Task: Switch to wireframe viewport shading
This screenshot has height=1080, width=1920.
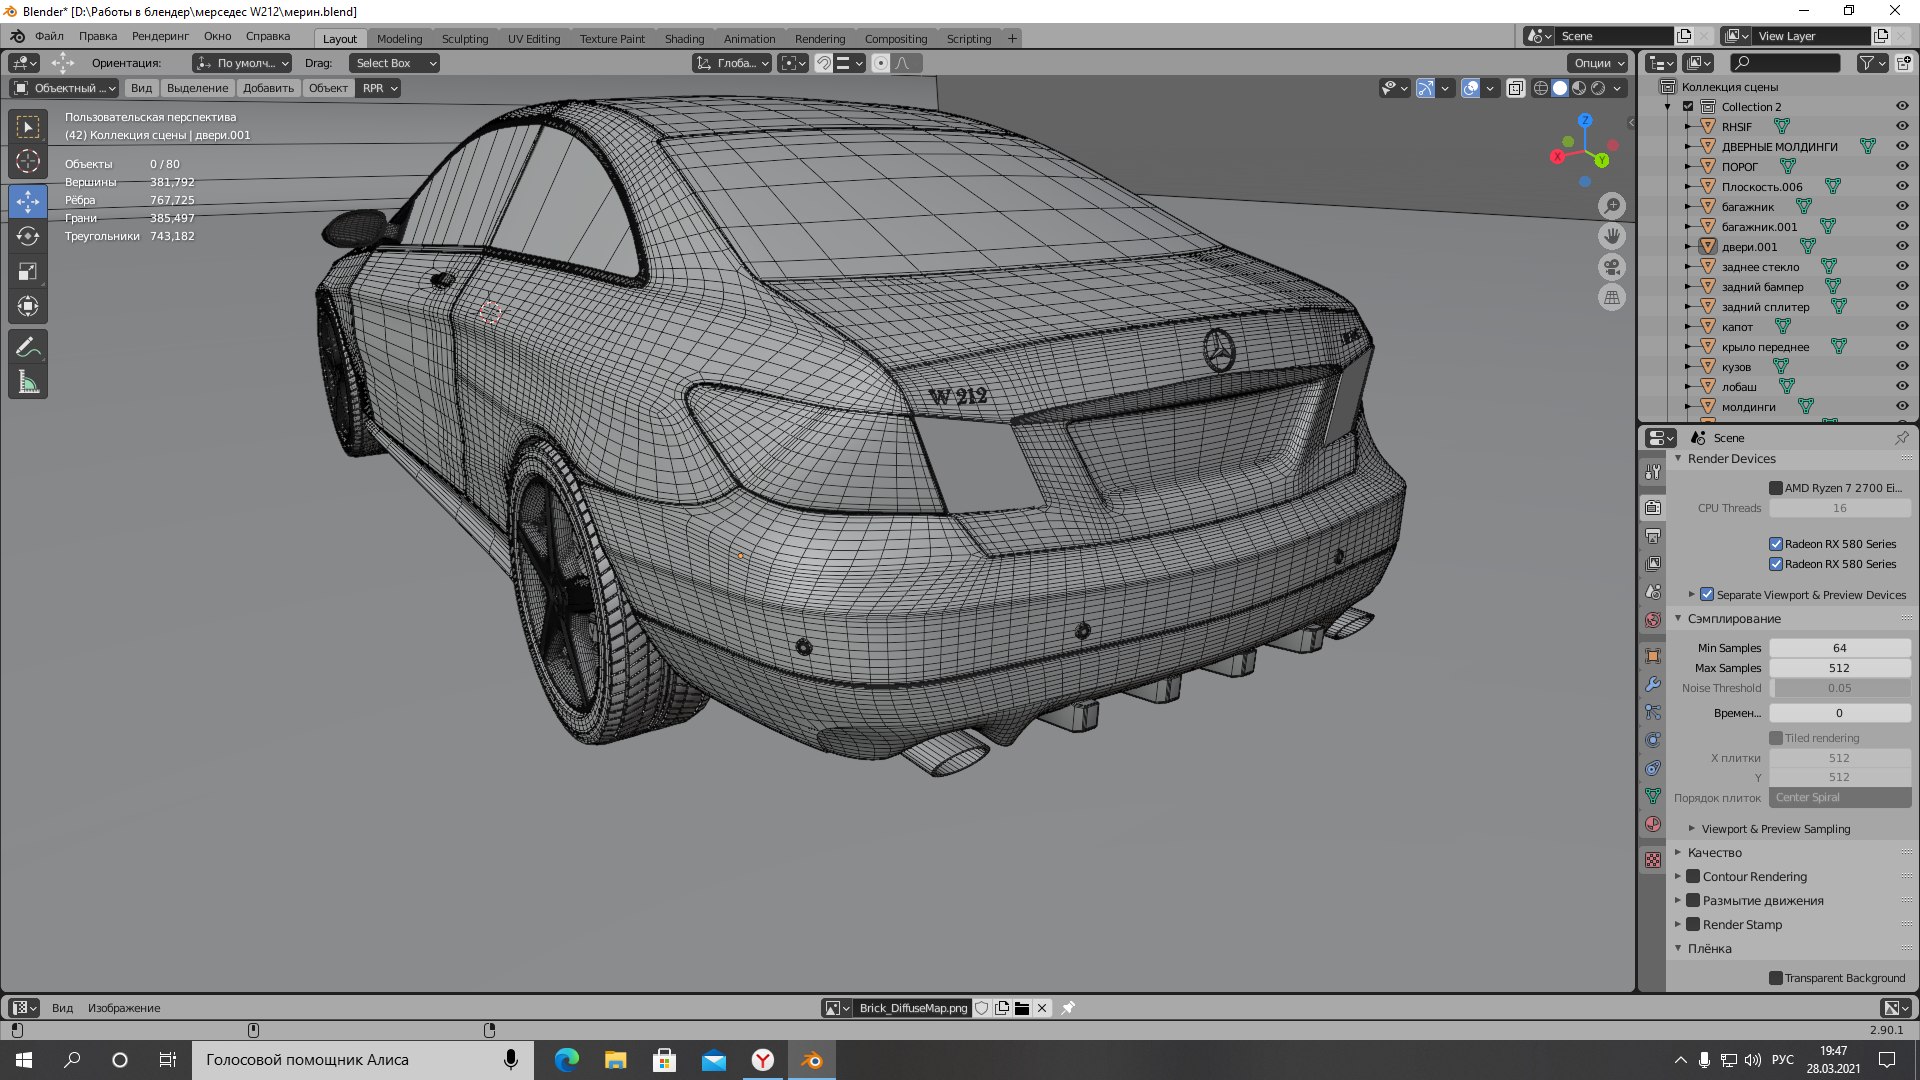Action: 1541,88
